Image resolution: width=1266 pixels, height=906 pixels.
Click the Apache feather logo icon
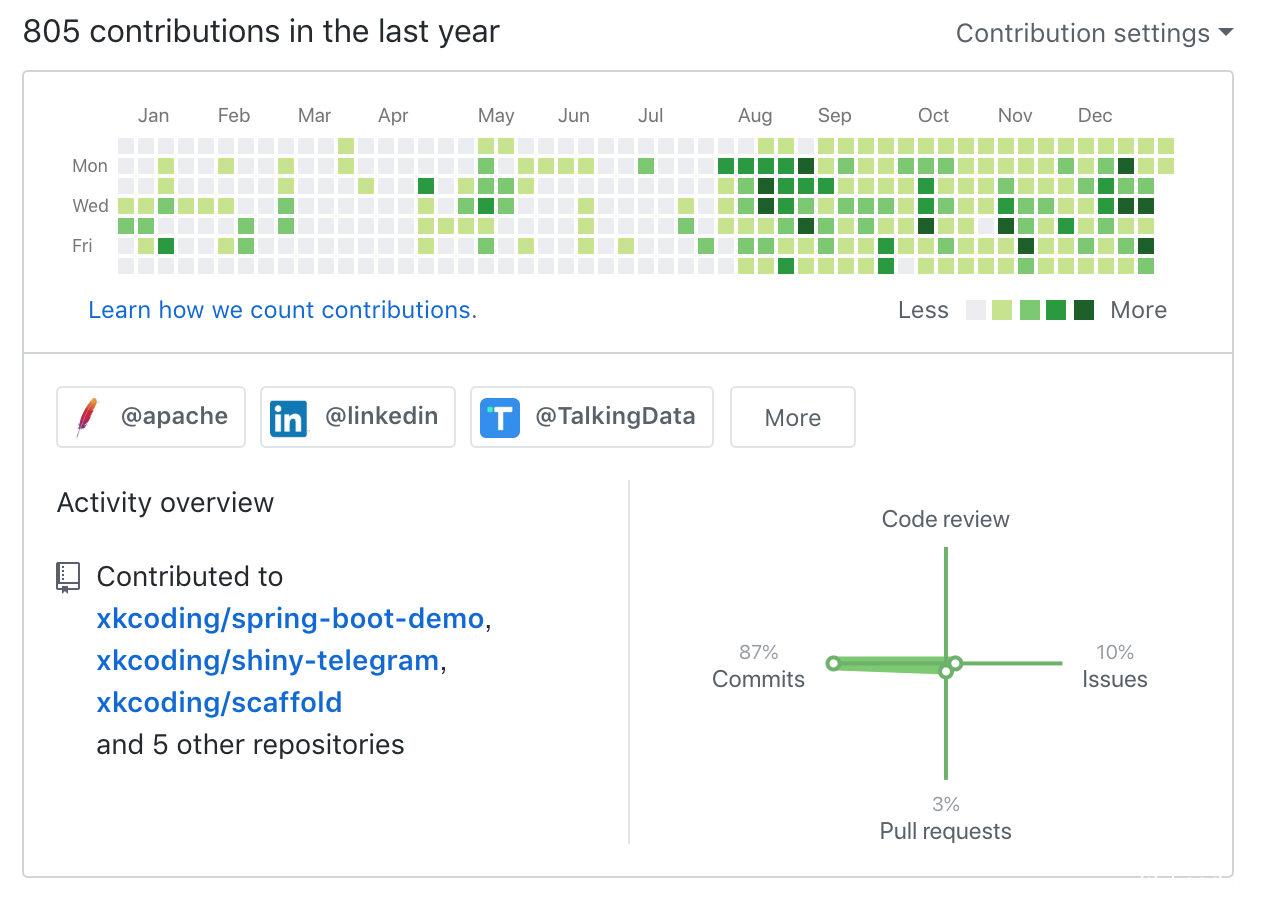pyautogui.click(x=88, y=418)
